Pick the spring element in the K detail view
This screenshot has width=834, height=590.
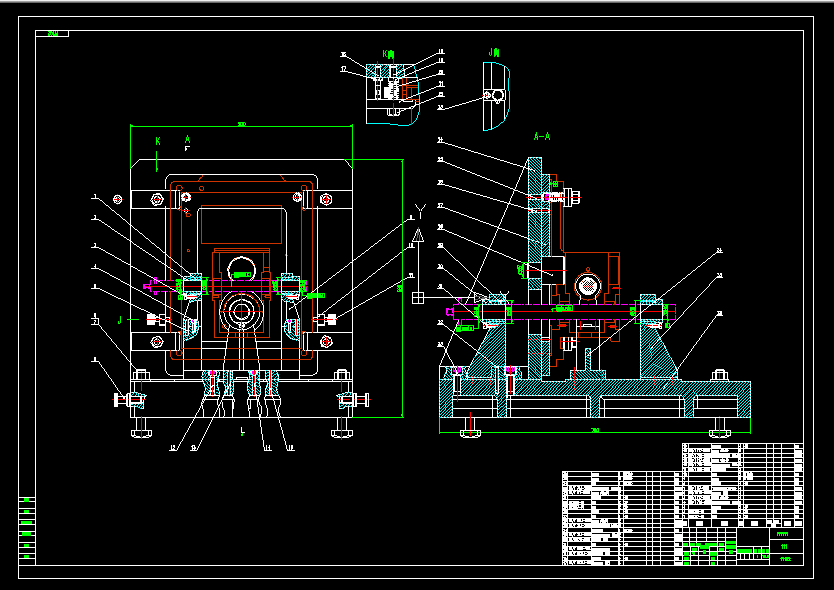[x=394, y=88]
